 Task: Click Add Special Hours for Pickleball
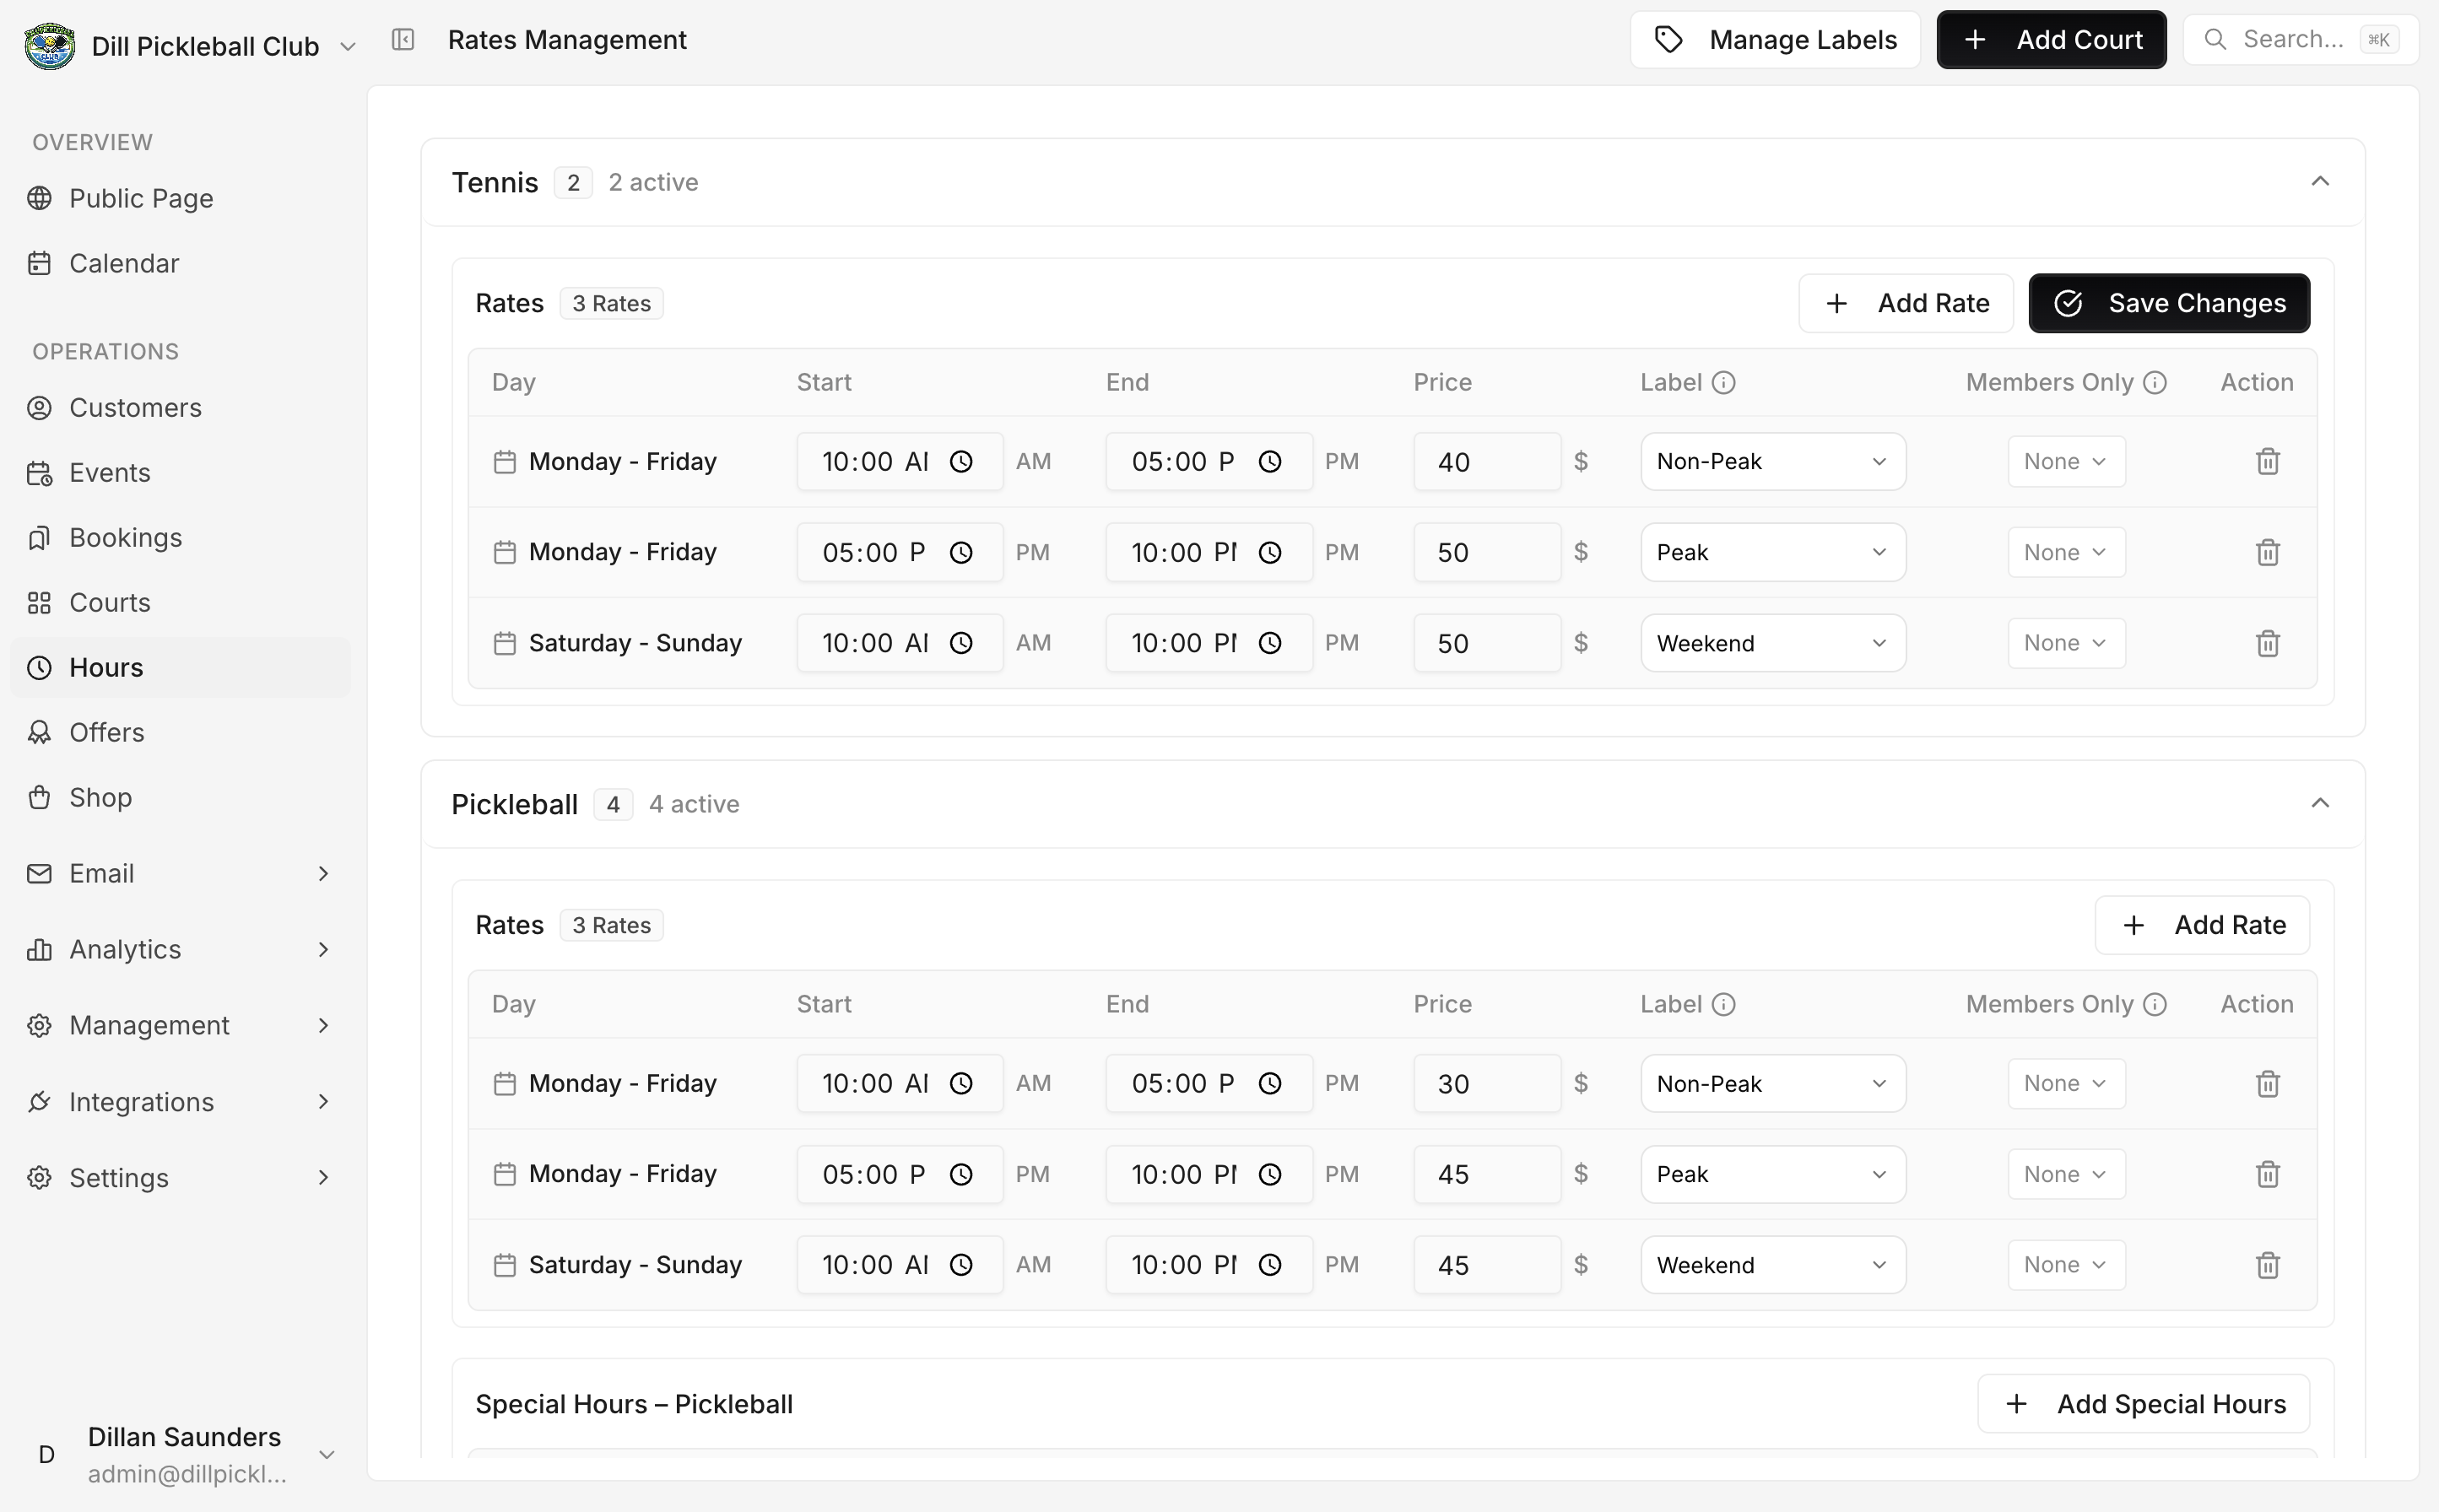[2144, 1404]
